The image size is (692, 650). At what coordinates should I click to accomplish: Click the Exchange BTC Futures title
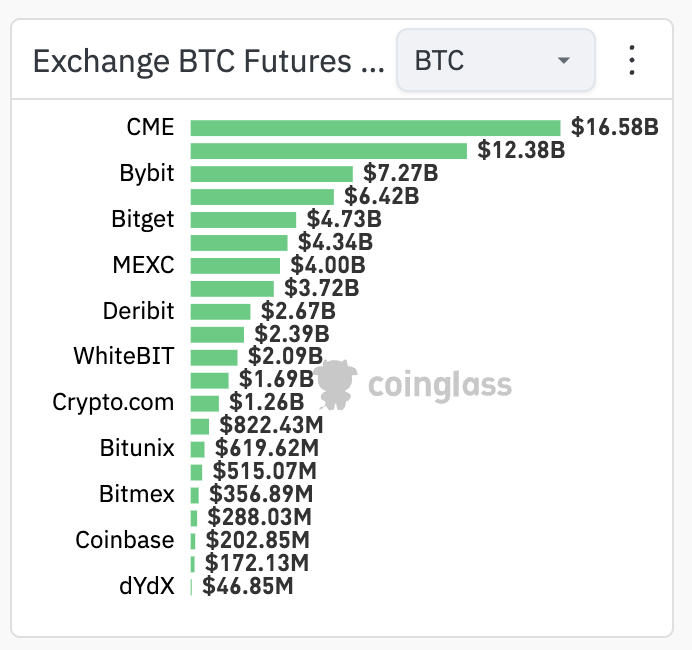208,61
